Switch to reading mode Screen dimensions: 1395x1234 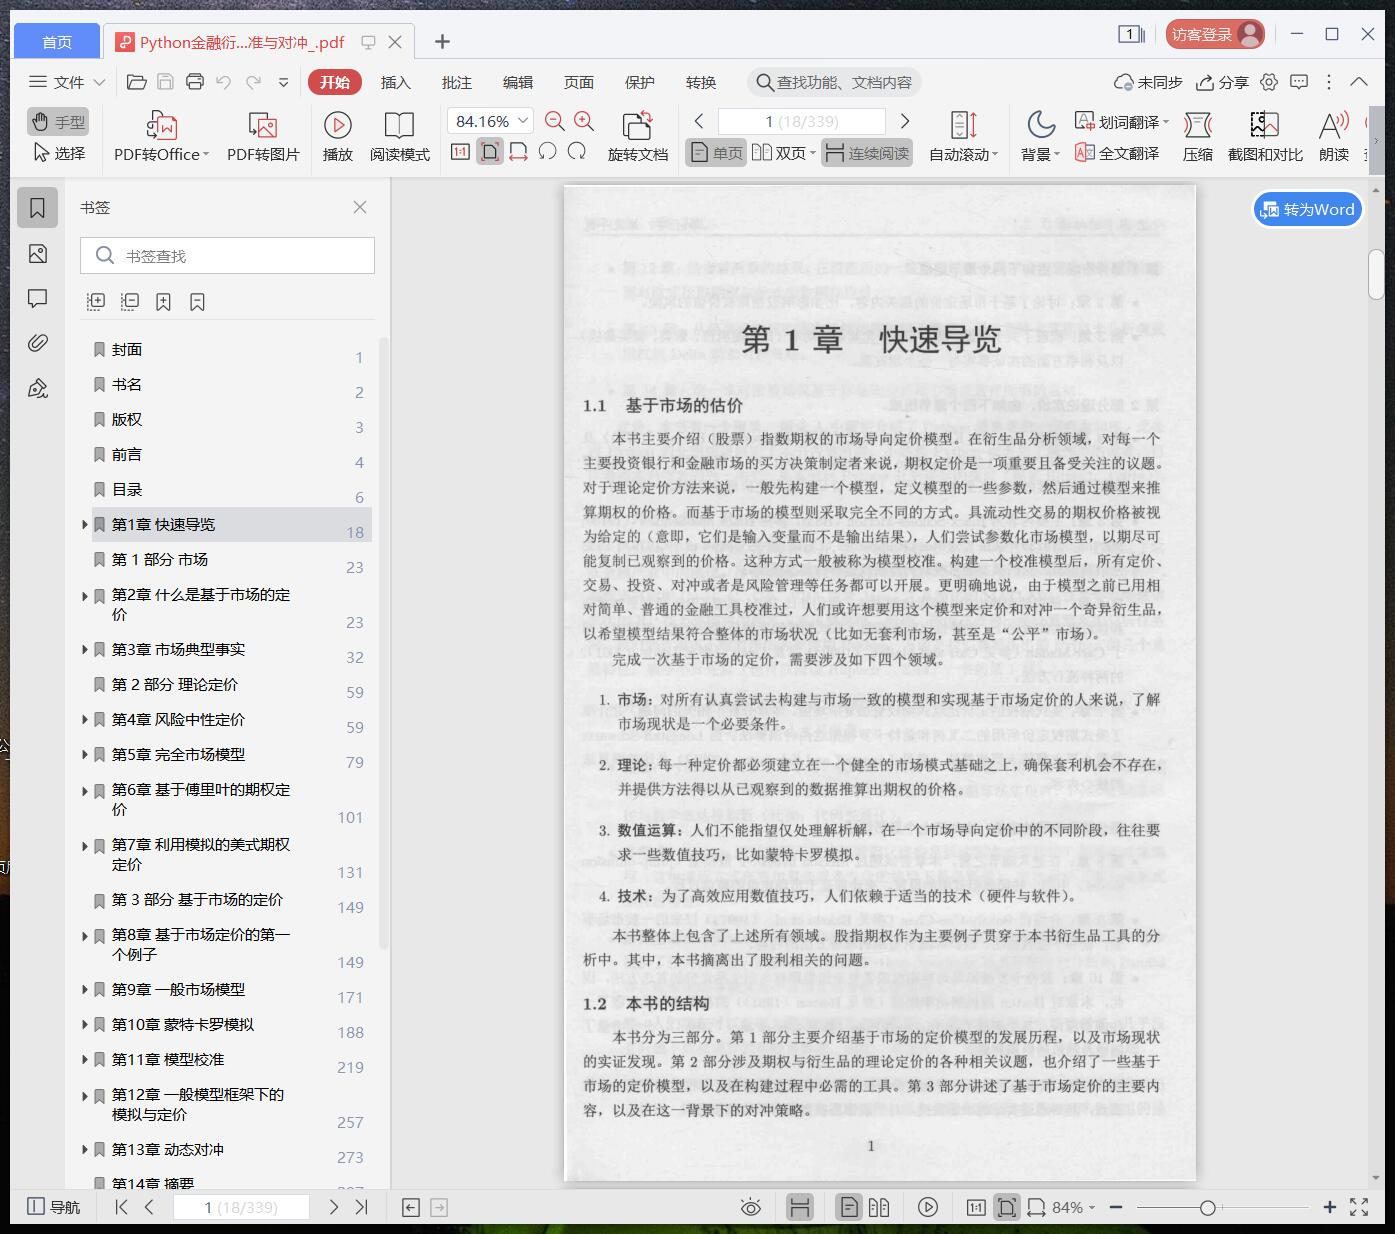399,137
